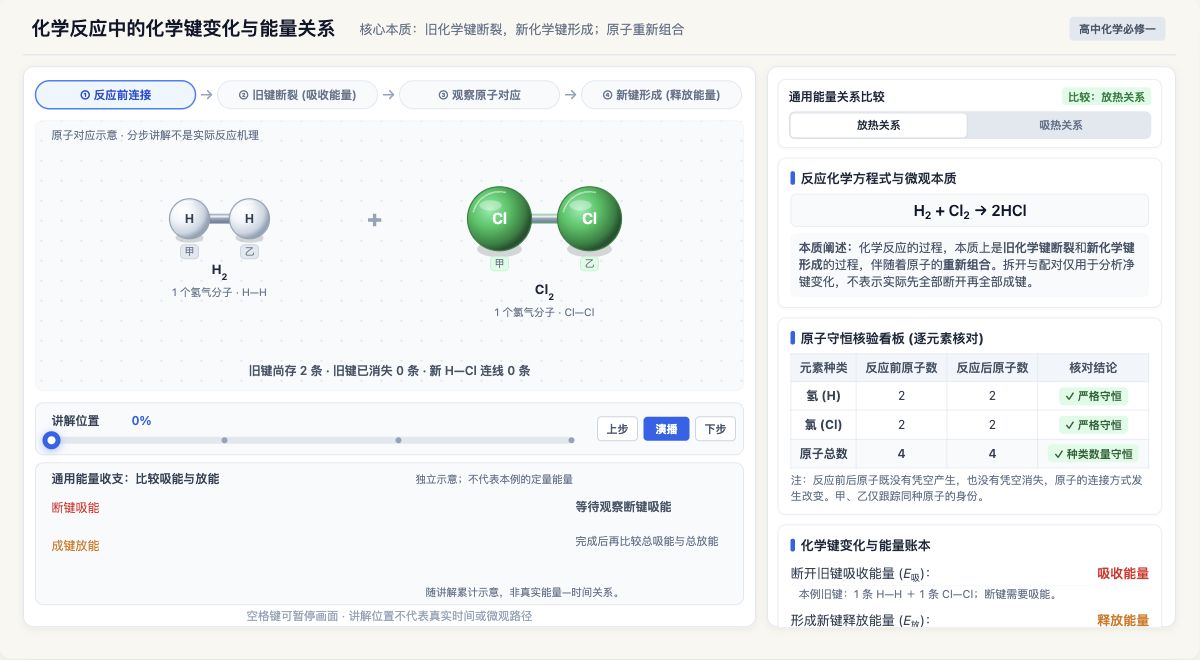Click the 元素种类 column header
1200x660 pixels.
tap(824, 368)
